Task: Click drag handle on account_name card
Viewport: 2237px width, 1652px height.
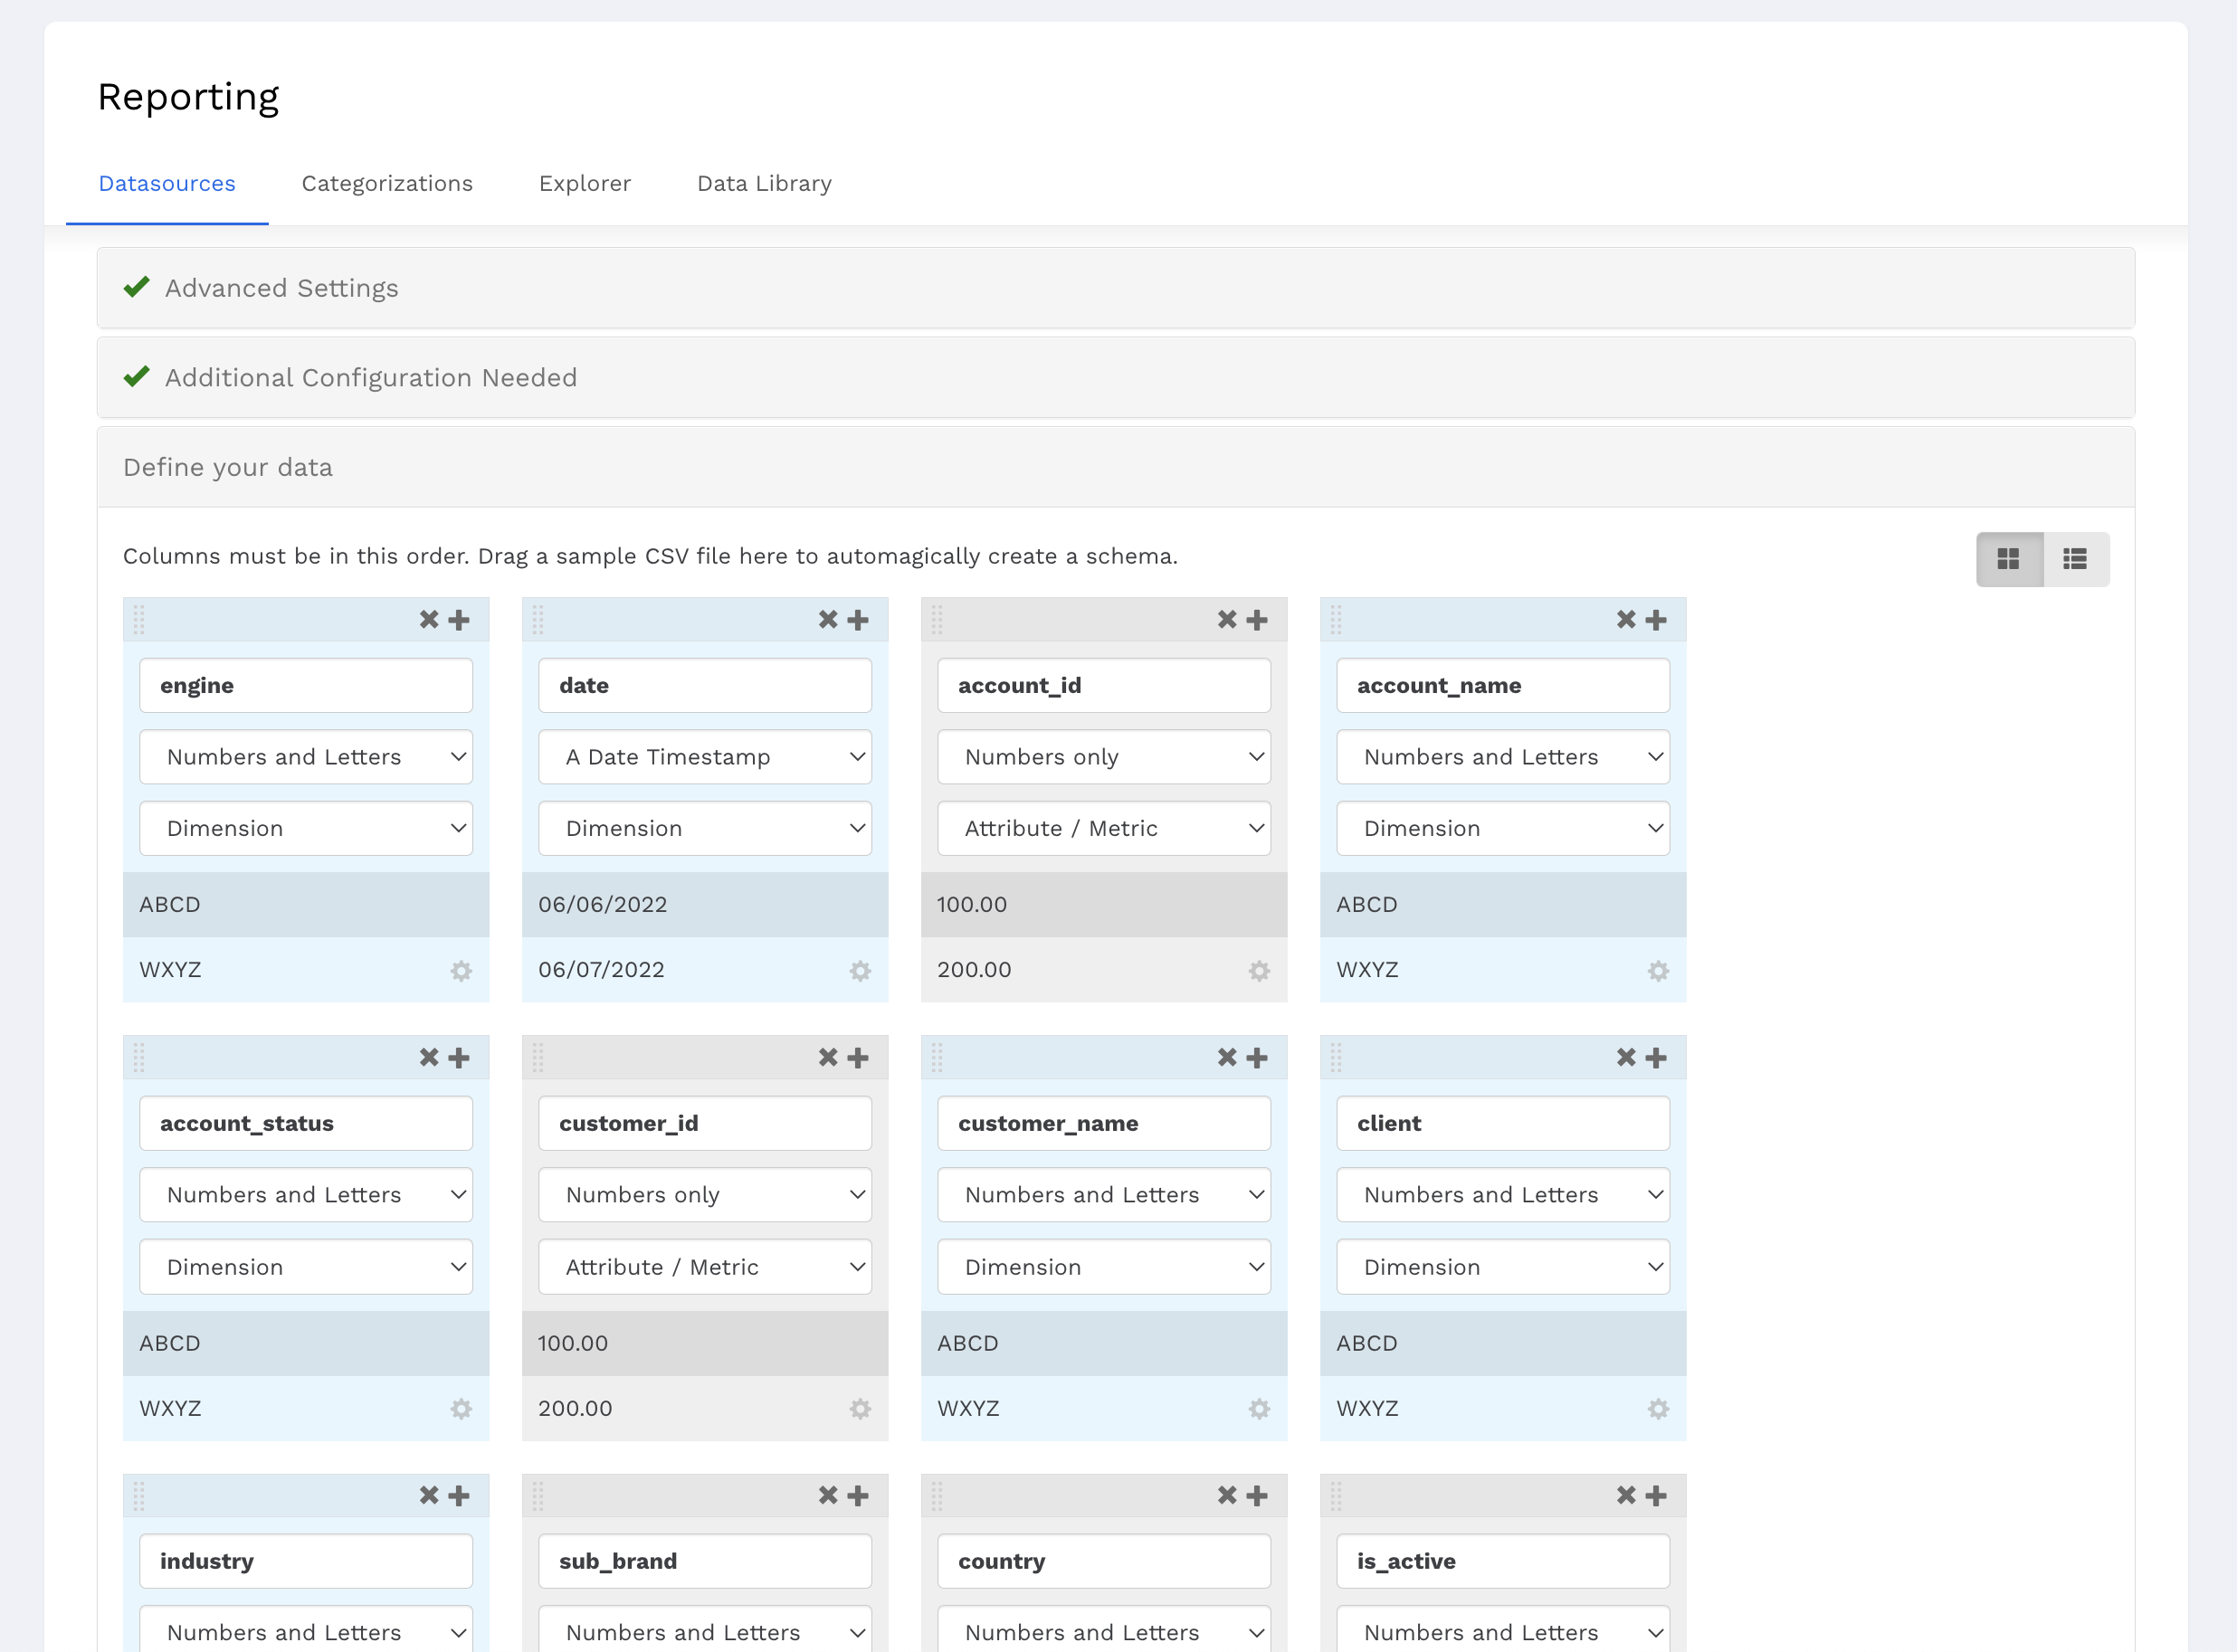Action: (1336, 620)
